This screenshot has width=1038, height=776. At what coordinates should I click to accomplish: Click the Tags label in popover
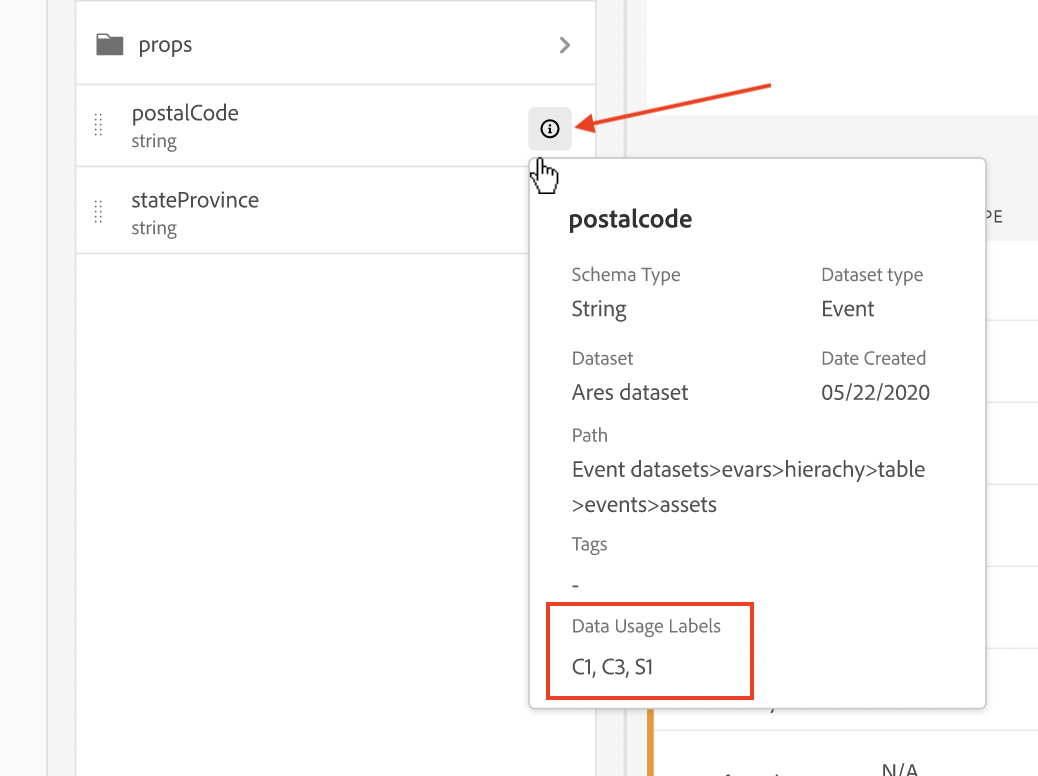tap(589, 544)
